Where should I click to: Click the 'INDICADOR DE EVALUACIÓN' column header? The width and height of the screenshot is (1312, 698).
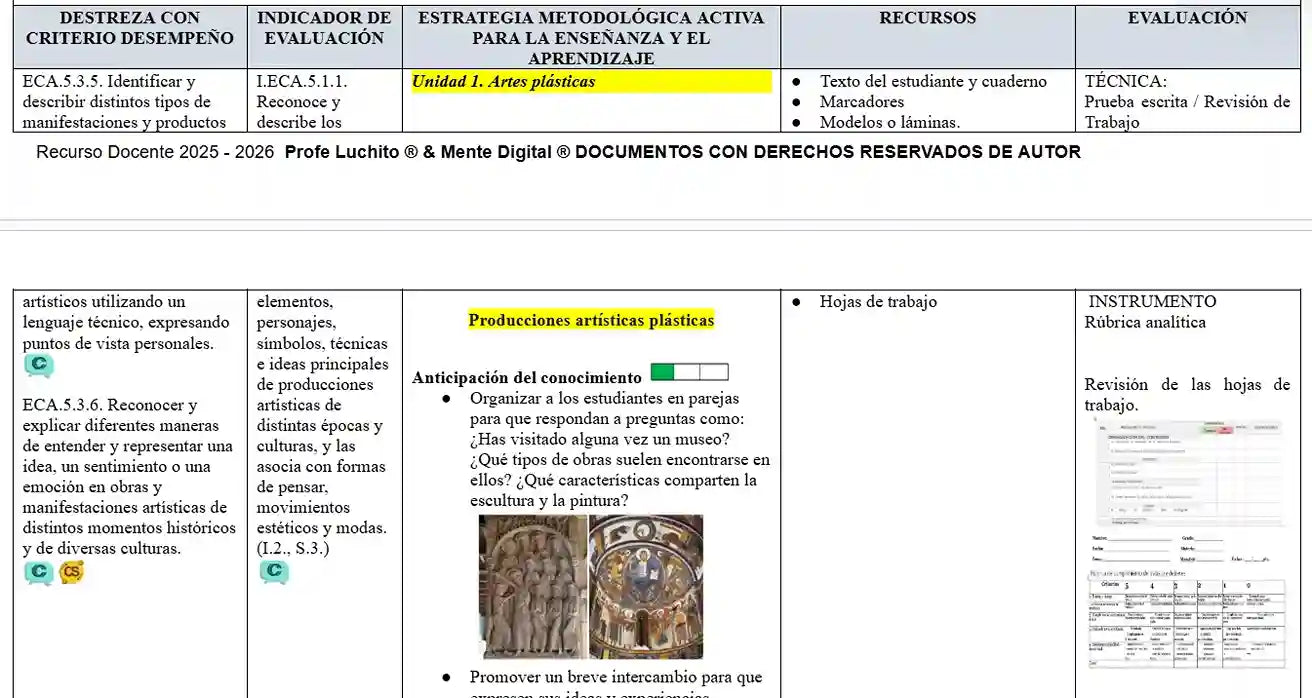coord(324,28)
